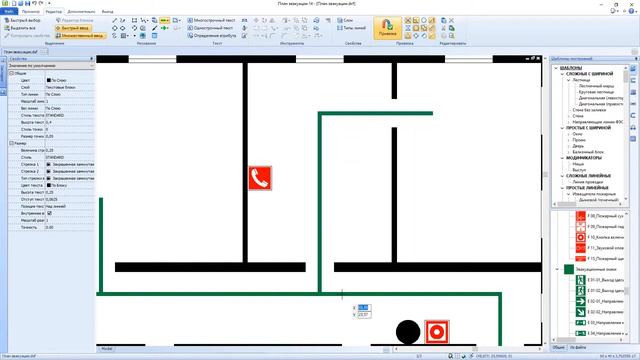Open the Слои layers dialog
640x360 pixels.
coord(345,20)
